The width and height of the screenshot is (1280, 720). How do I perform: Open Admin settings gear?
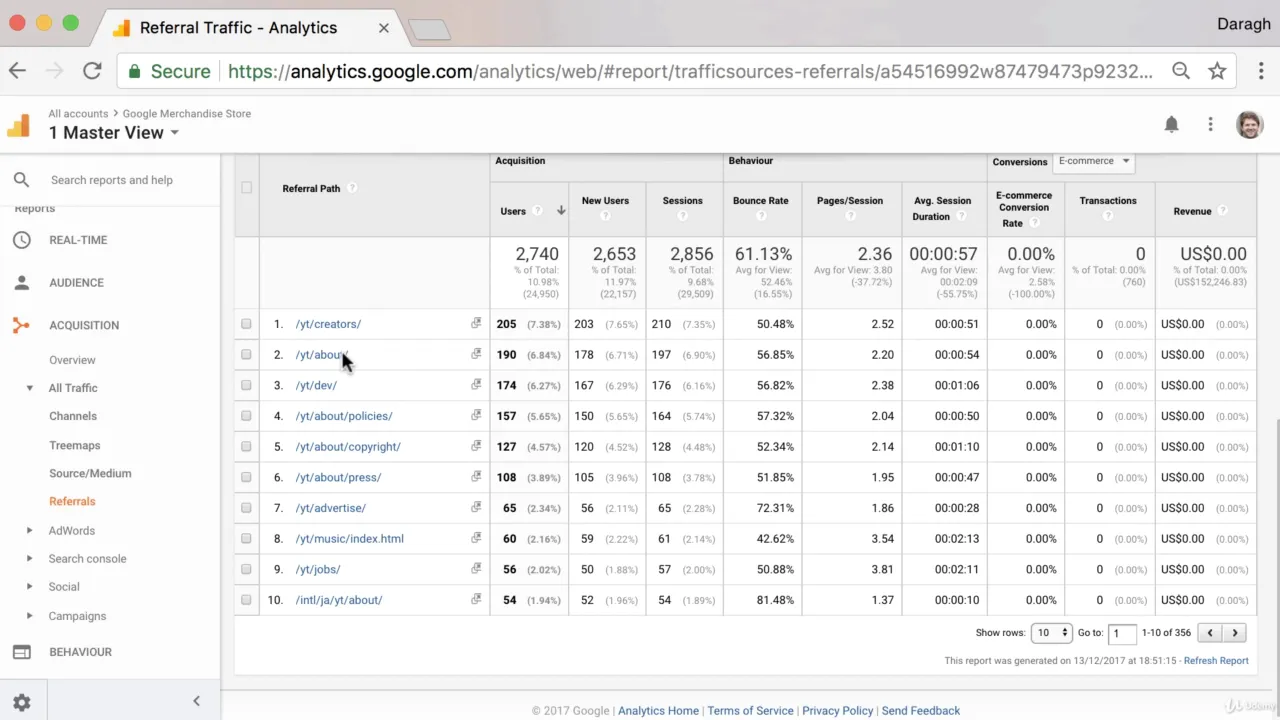tap(21, 702)
